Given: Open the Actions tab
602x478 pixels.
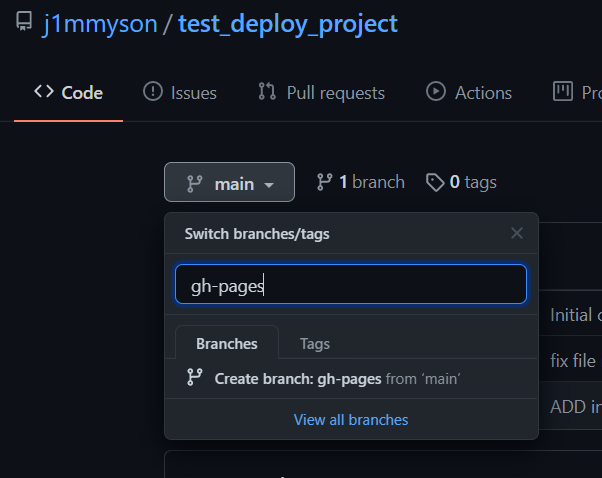Looking at the screenshot, I should 469,93.
